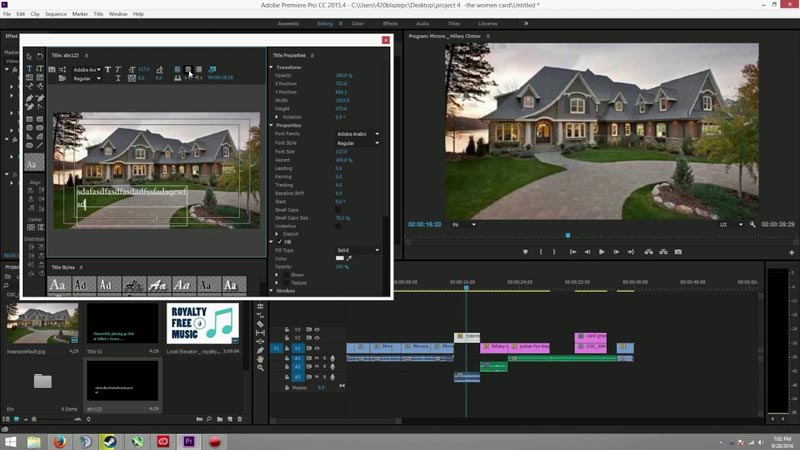800x450 pixels.
Task: Click the eyedropper next to Fill Color
Action: [349, 258]
